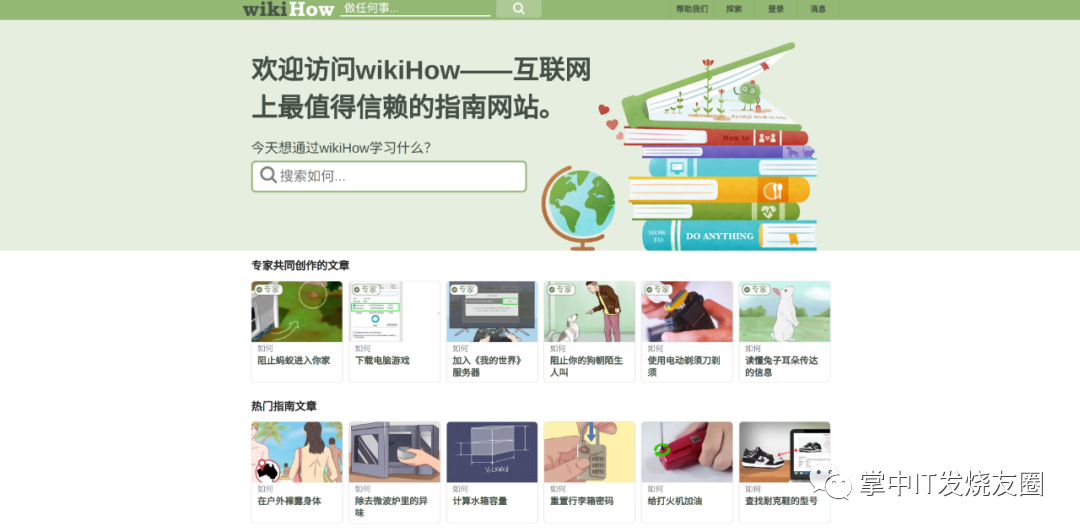Open the 消息 menu
1080x532 pixels.
point(818,9)
